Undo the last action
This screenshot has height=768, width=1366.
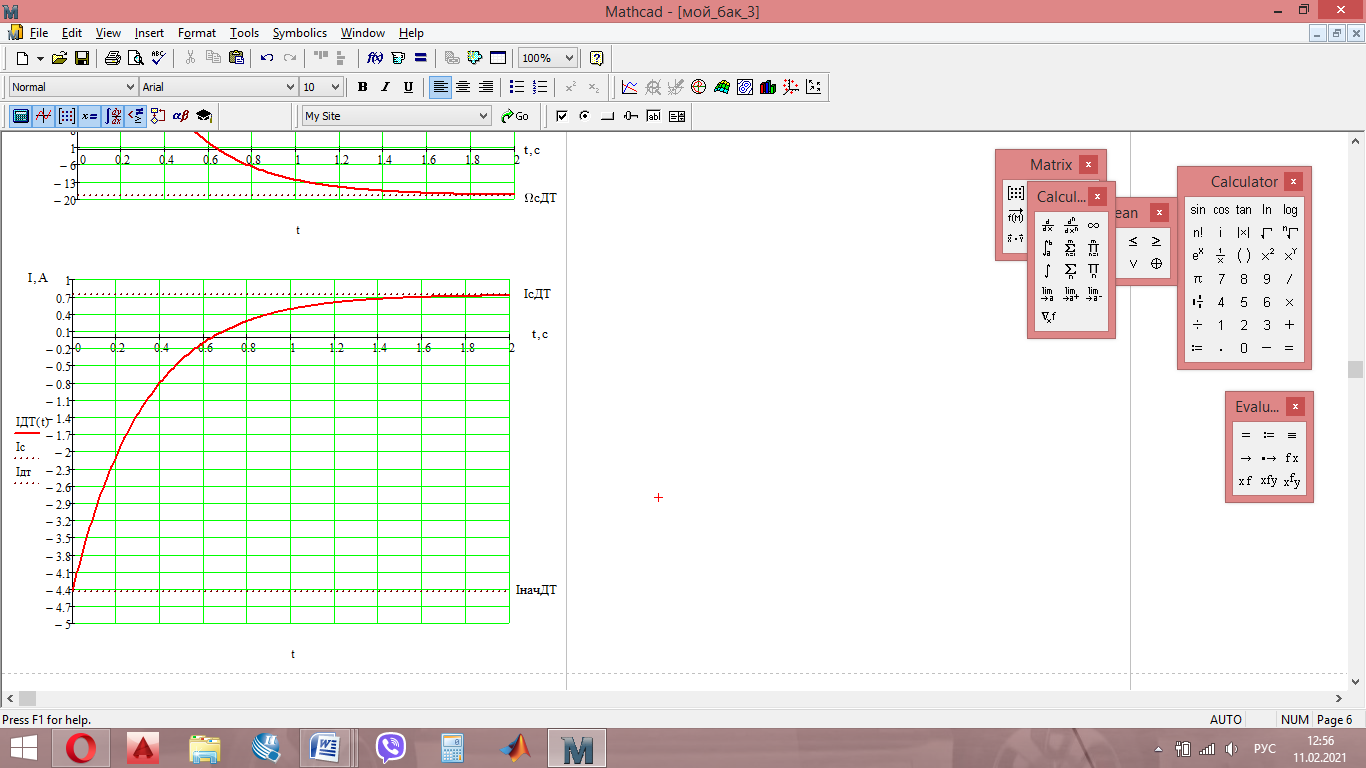[267, 58]
